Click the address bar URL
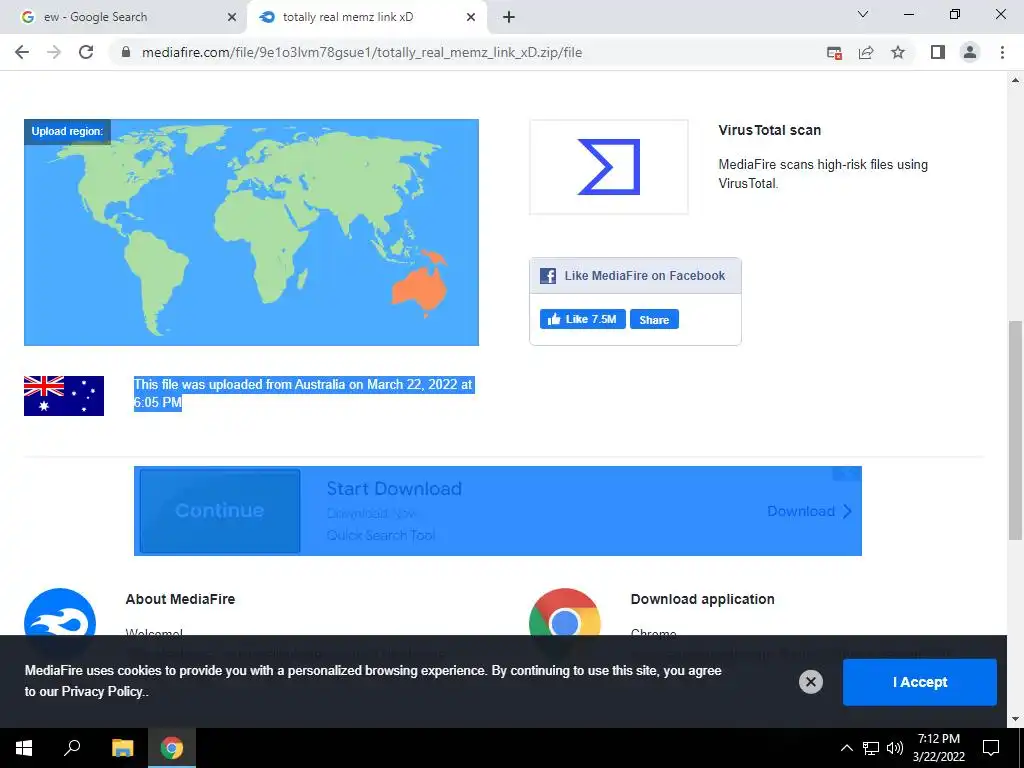 pos(362,52)
